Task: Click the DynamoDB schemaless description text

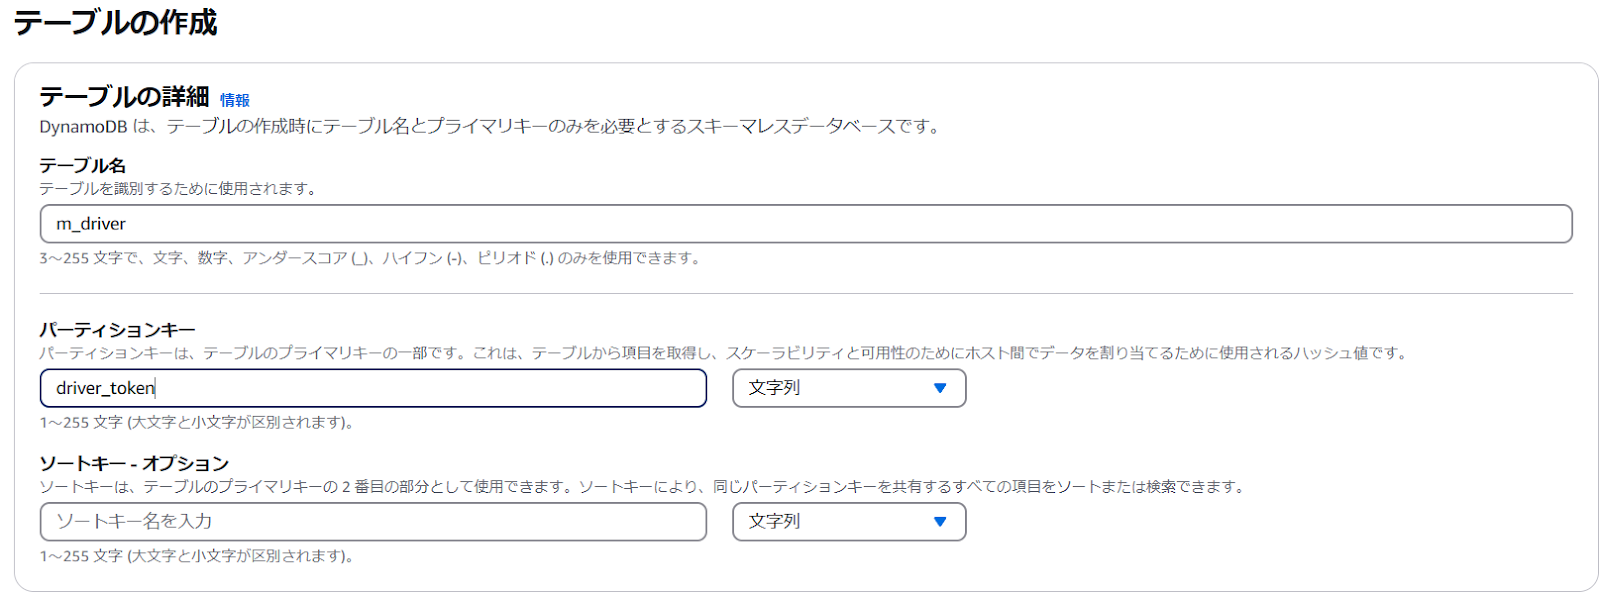Action: [490, 127]
